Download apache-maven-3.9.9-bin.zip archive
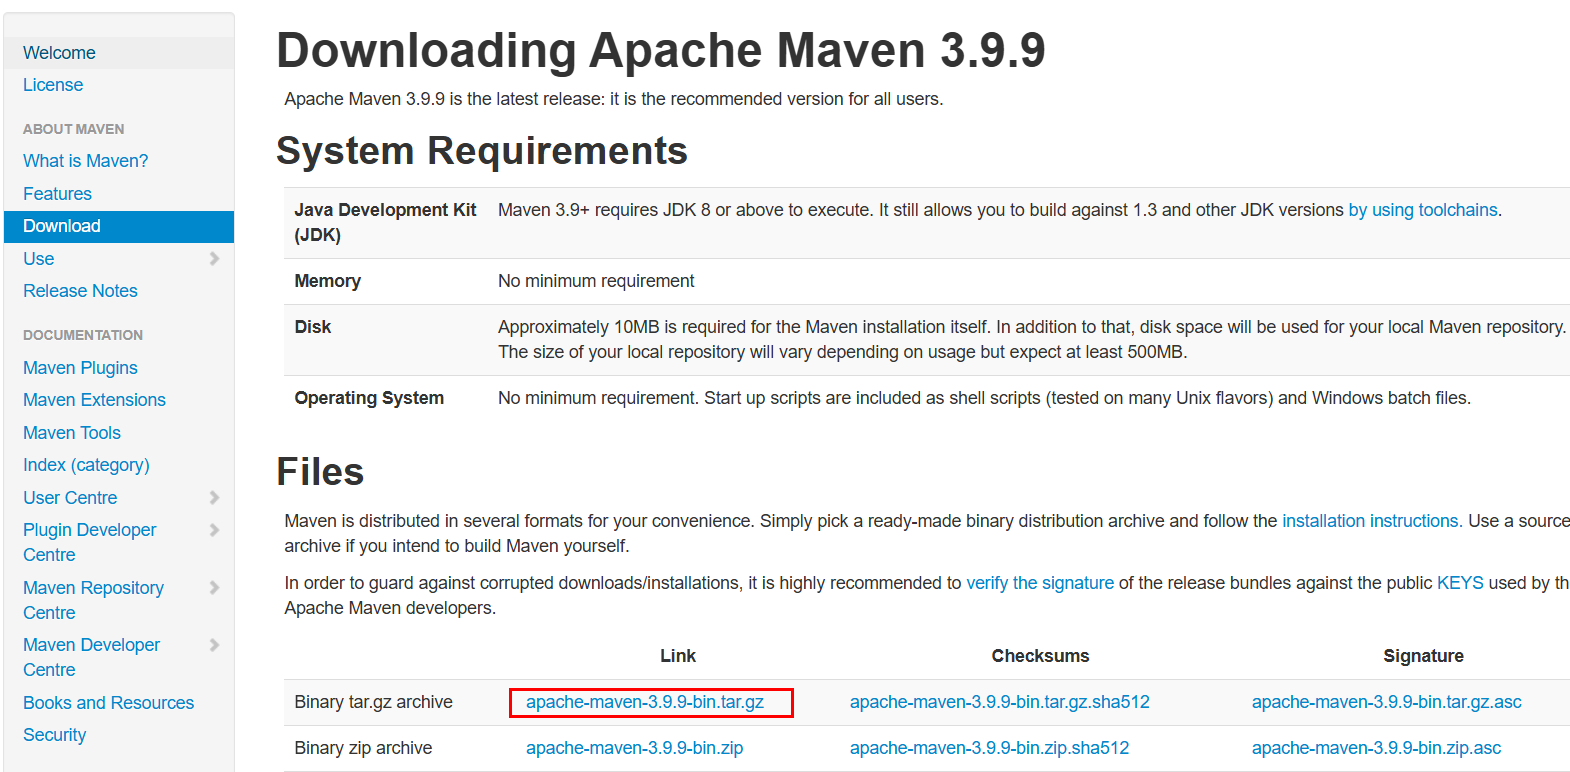This screenshot has width=1570, height=772. [635, 748]
